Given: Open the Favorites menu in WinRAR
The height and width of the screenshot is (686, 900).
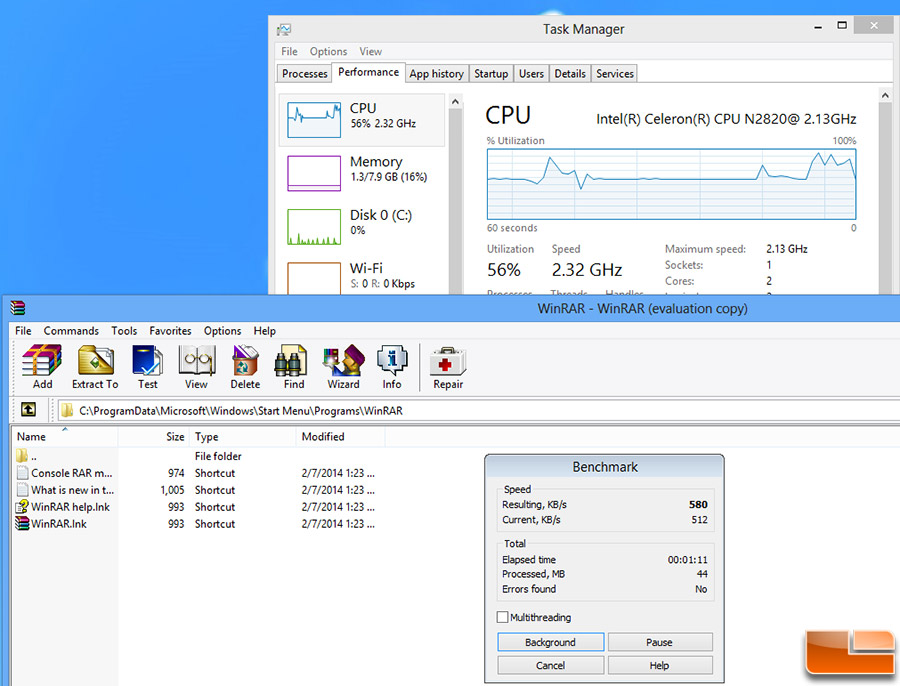Looking at the screenshot, I should 170,331.
